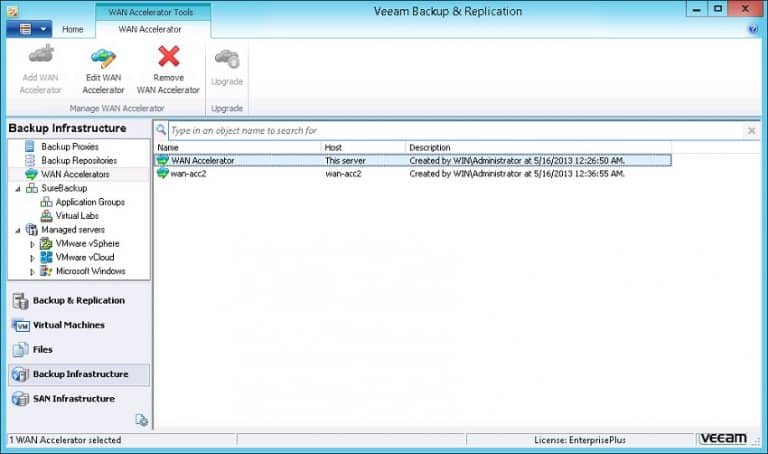The image size is (768, 454).
Task: Select Application Groups icon in tree
Action: pos(46,202)
